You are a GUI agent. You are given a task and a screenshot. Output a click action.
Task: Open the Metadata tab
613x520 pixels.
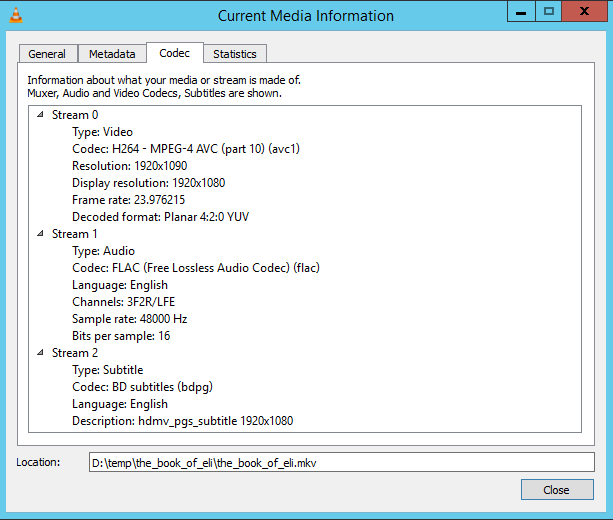pyautogui.click(x=112, y=54)
